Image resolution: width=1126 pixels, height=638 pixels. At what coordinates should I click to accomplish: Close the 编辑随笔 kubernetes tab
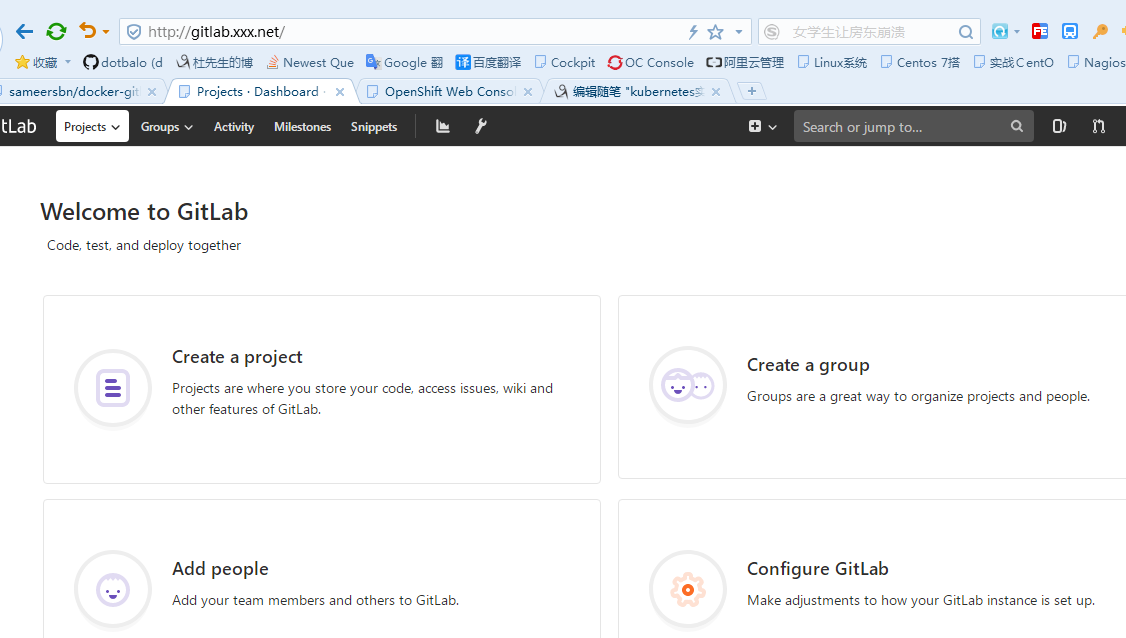[x=716, y=92]
